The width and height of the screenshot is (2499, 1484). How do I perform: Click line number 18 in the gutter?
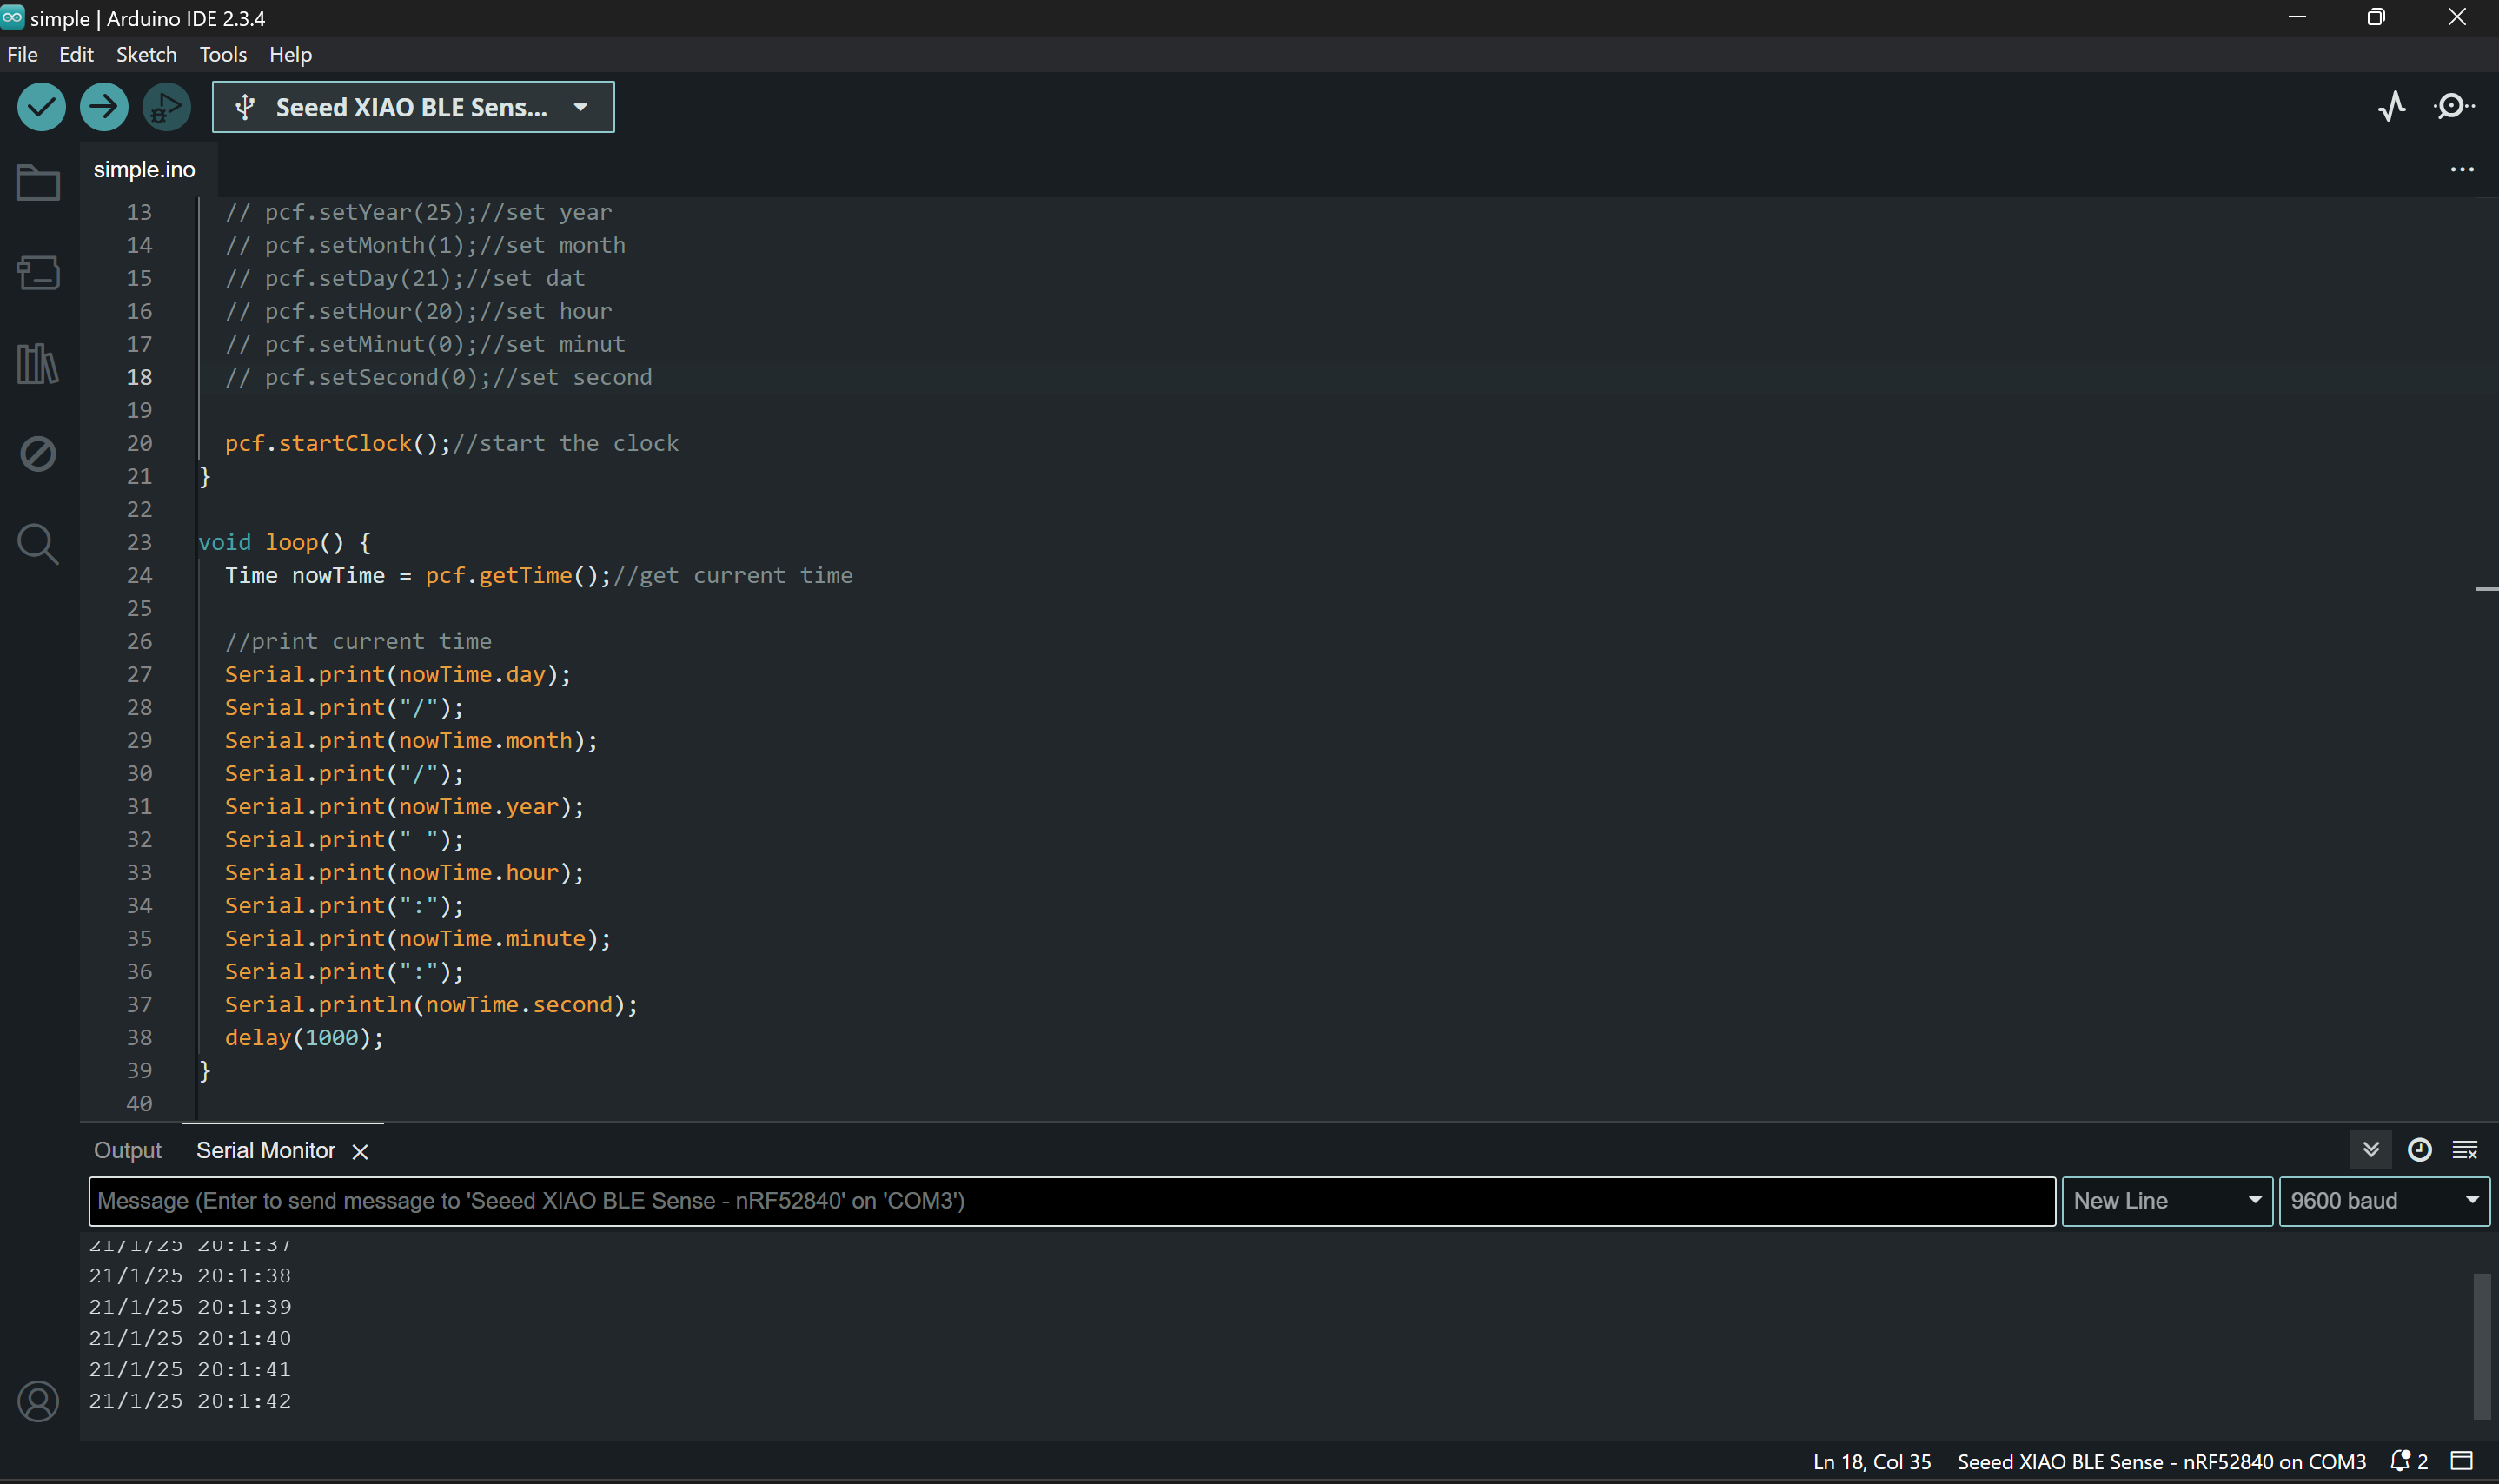click(x=139, y=377)
